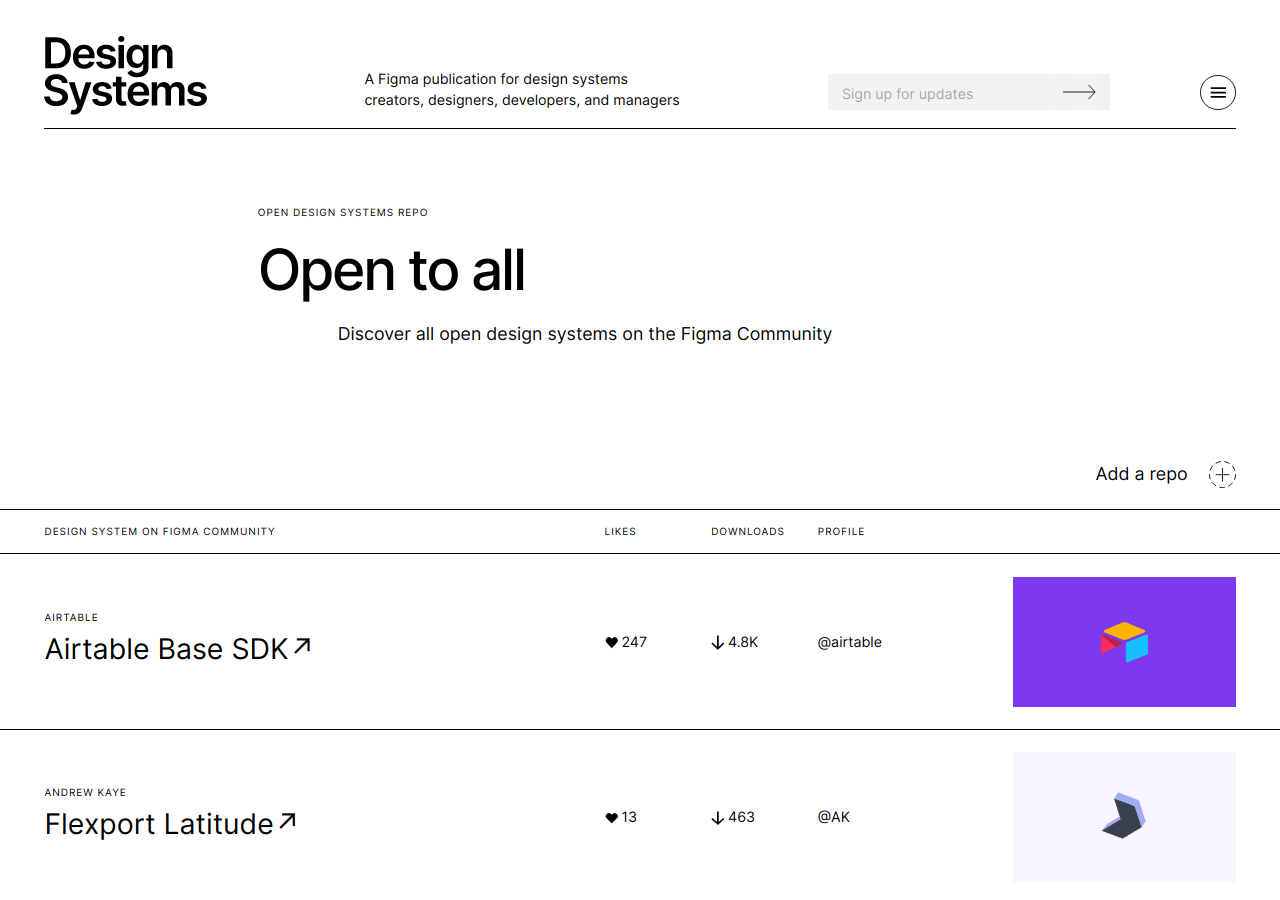The image size is (1280, 900).
Task: Click the 13 likes count
Action: 629,817
